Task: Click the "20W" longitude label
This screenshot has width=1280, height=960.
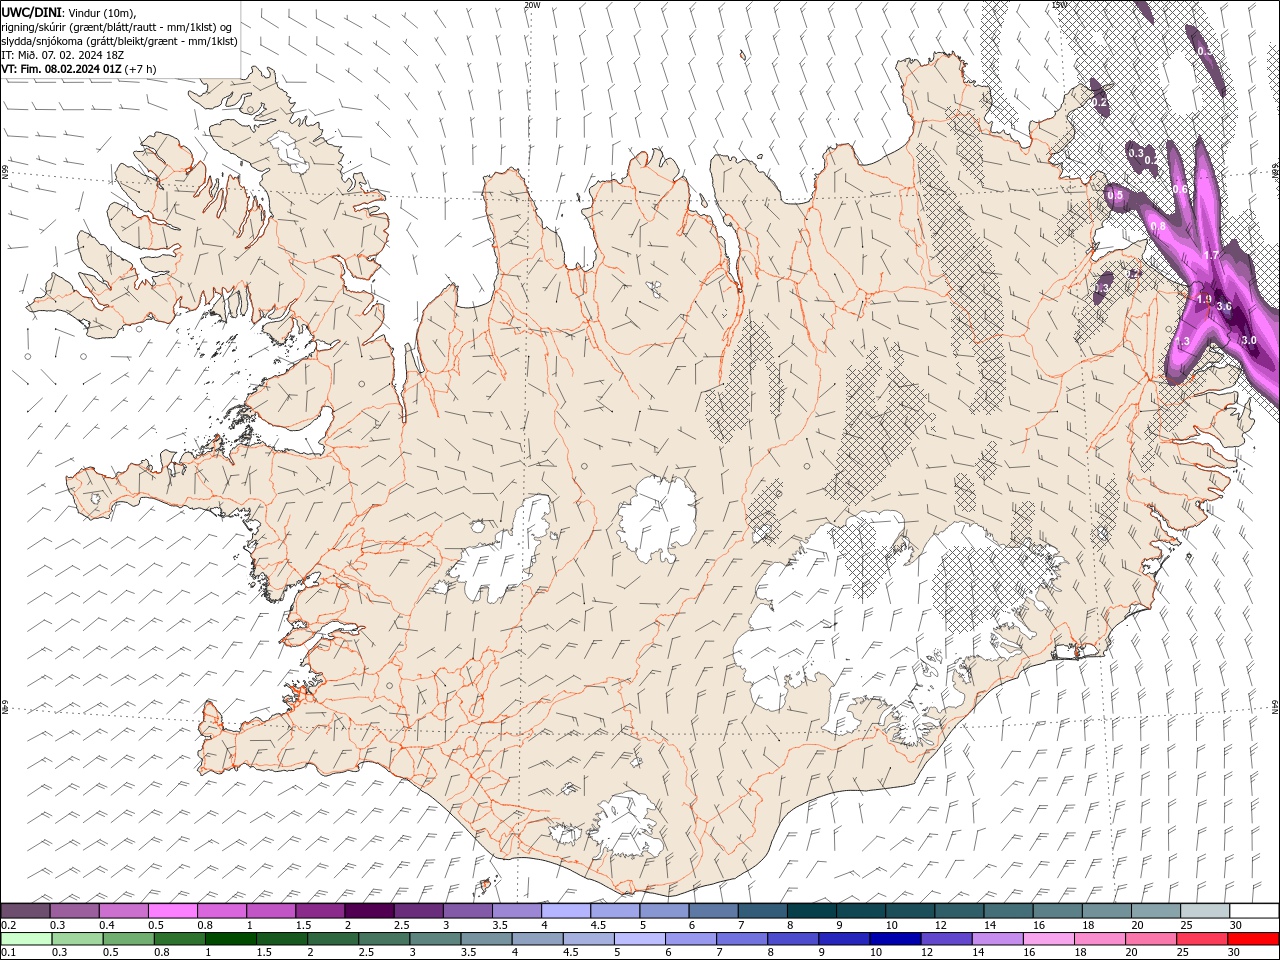Action: click(532, 5)
